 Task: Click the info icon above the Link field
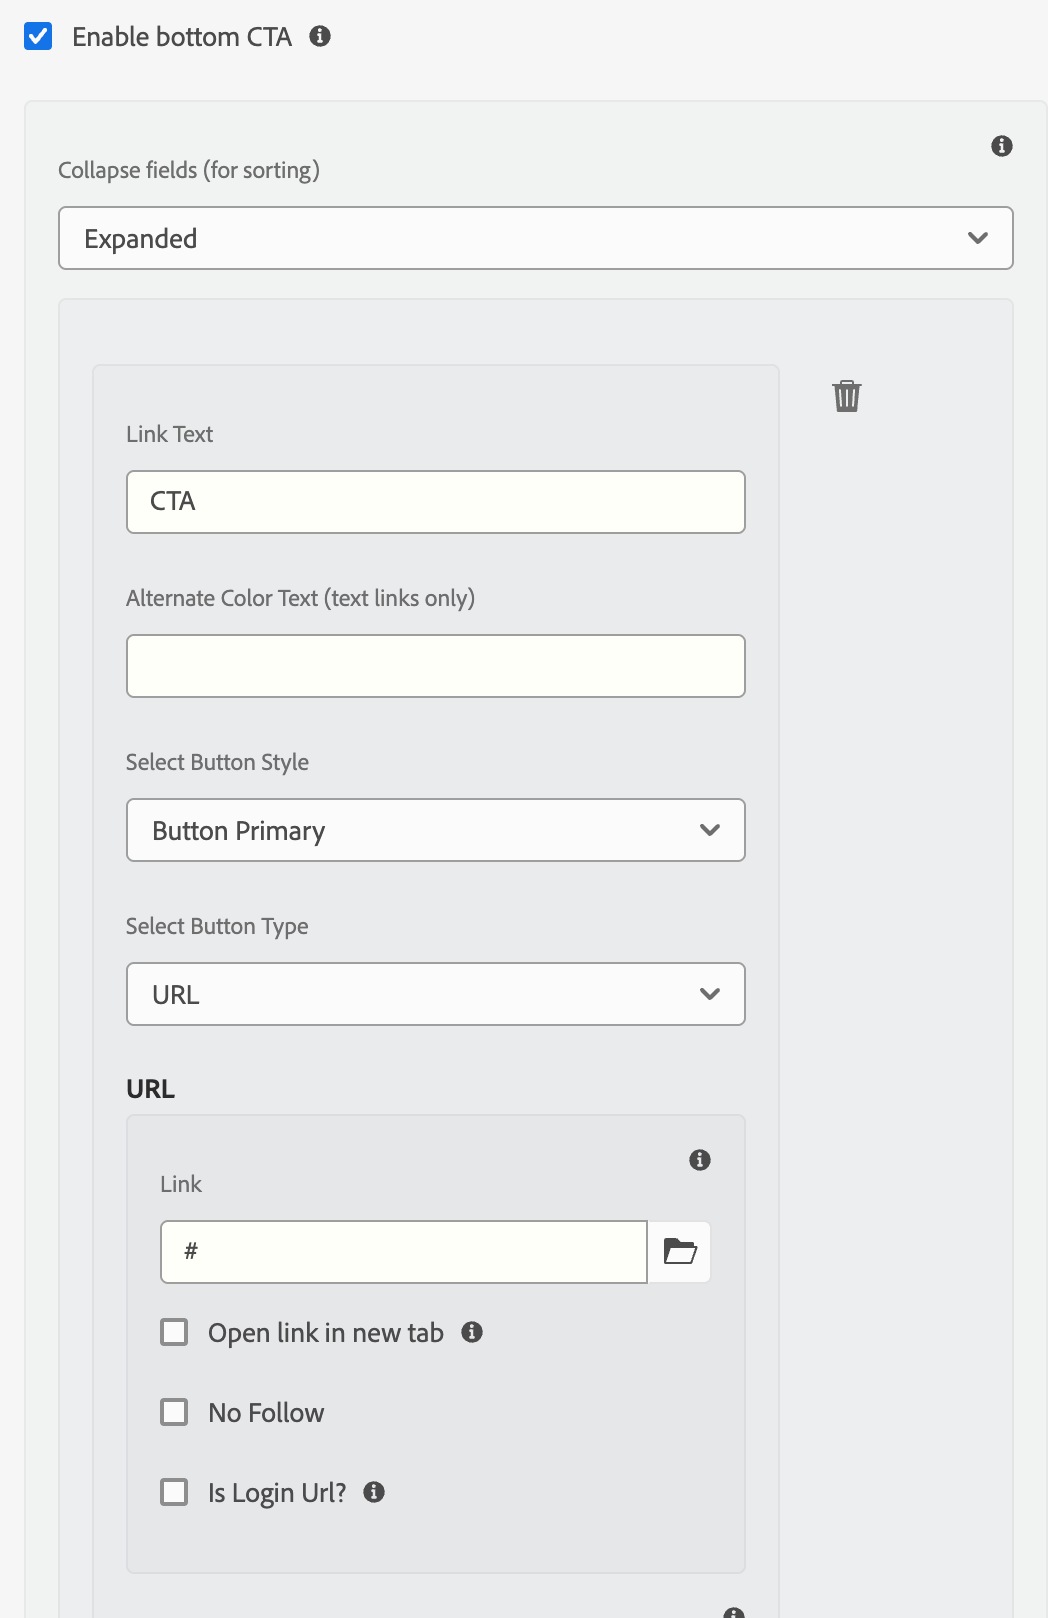point(700,1159)
